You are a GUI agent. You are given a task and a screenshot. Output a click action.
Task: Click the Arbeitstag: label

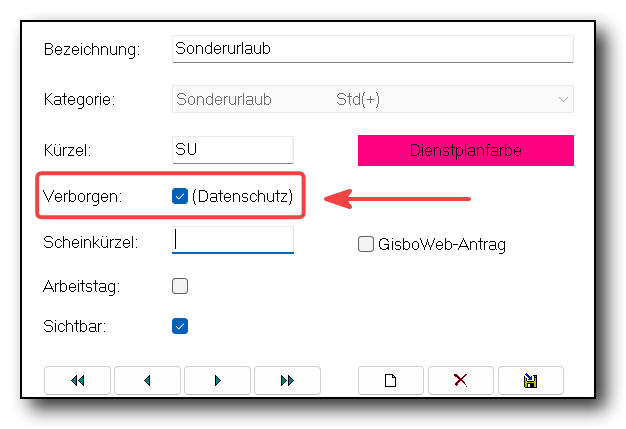(81, 287)
